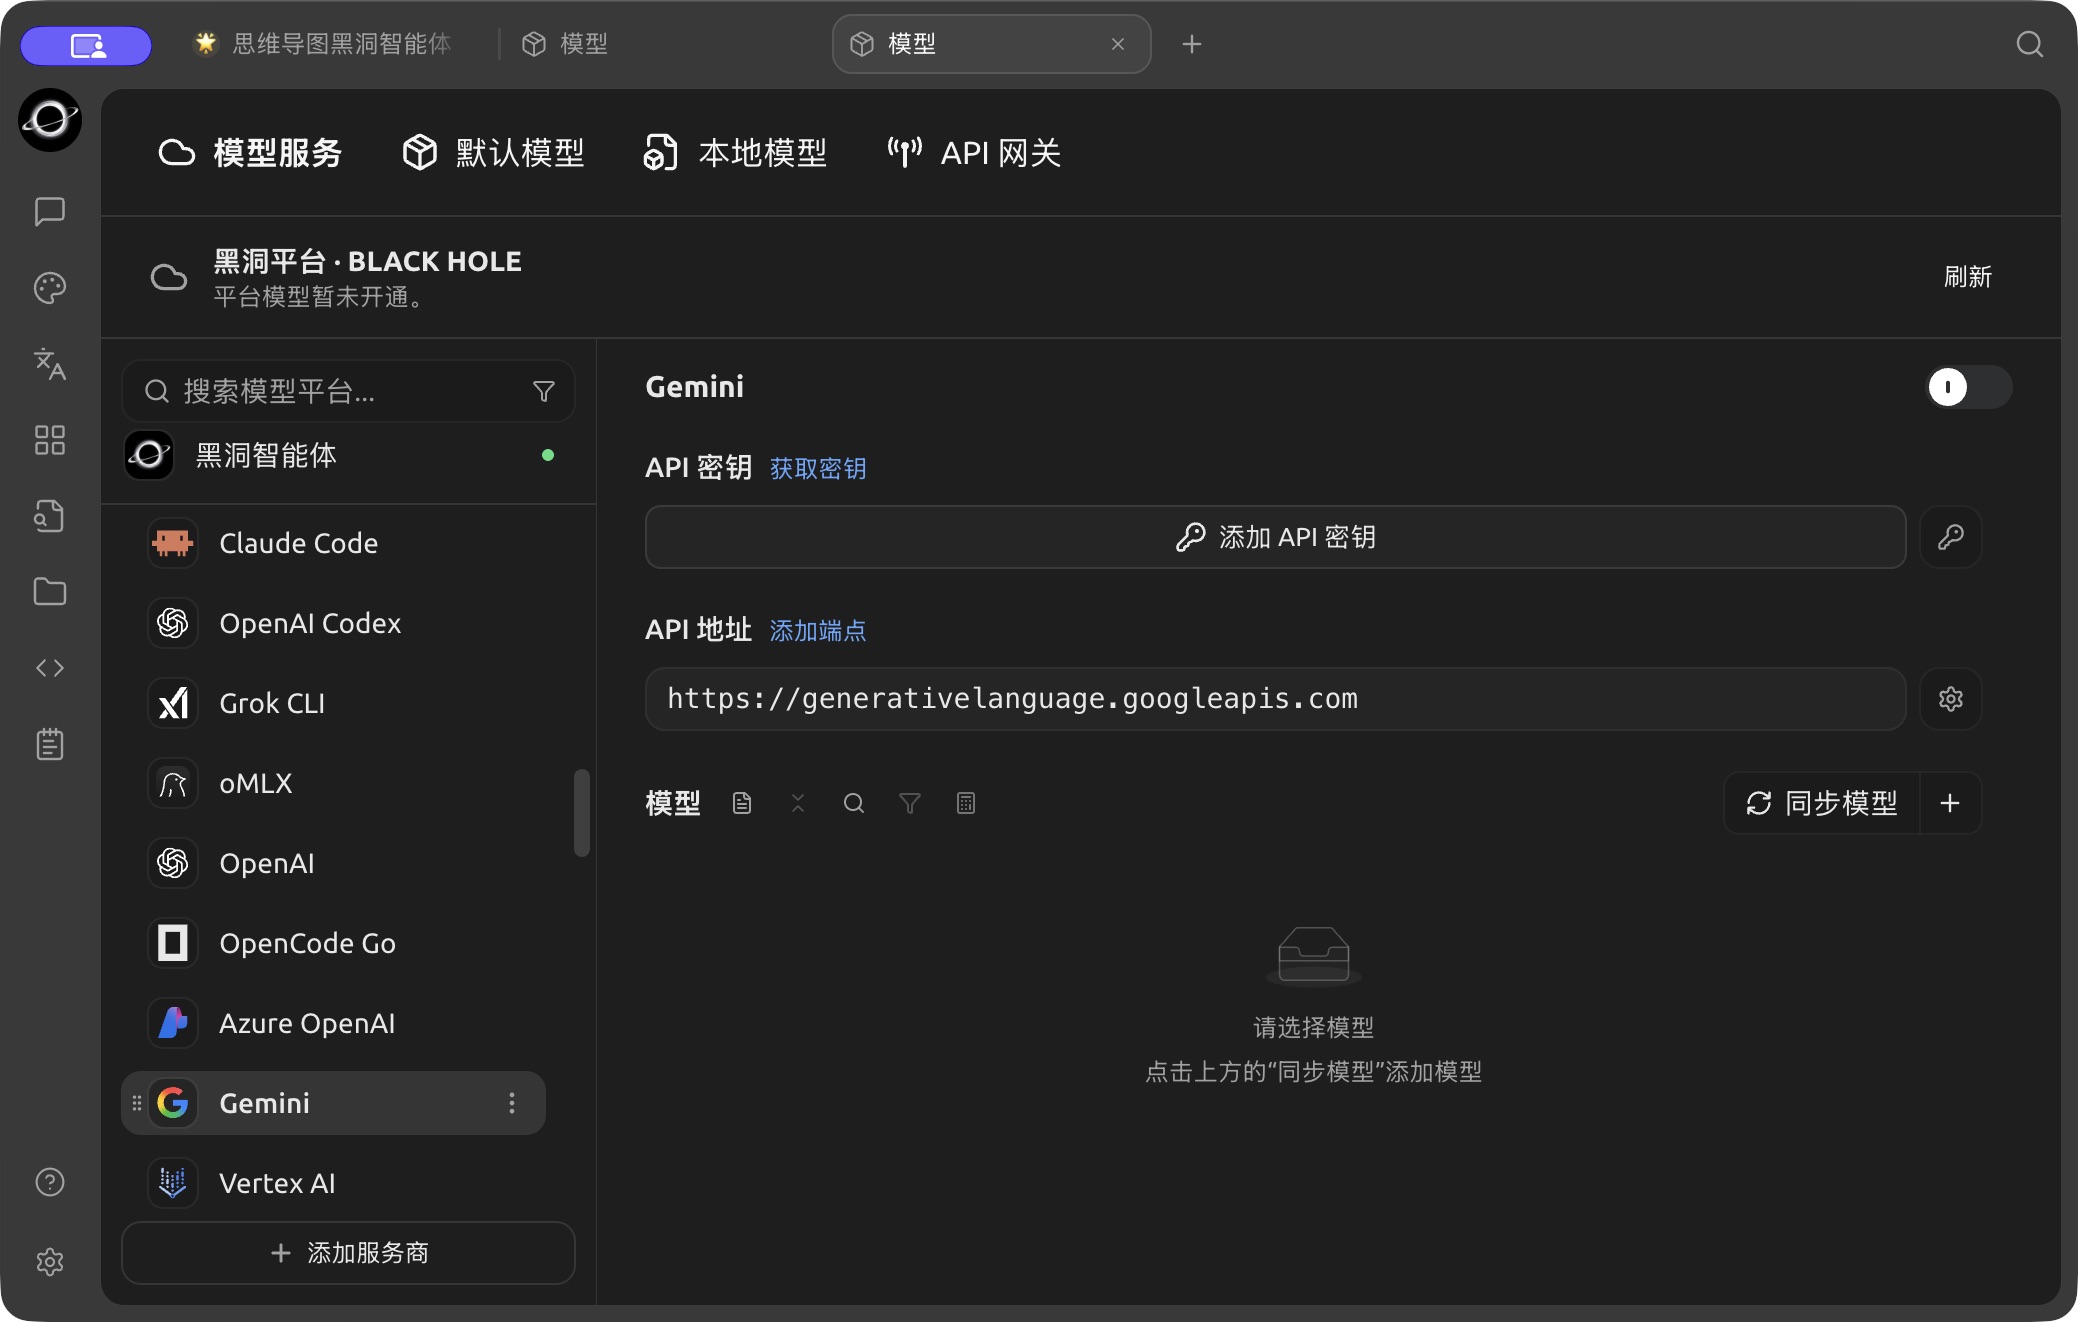The width and height of the screenshot is (2078, 1322).
Task: Open the notepad icon in sidebar
Action: 50,744
